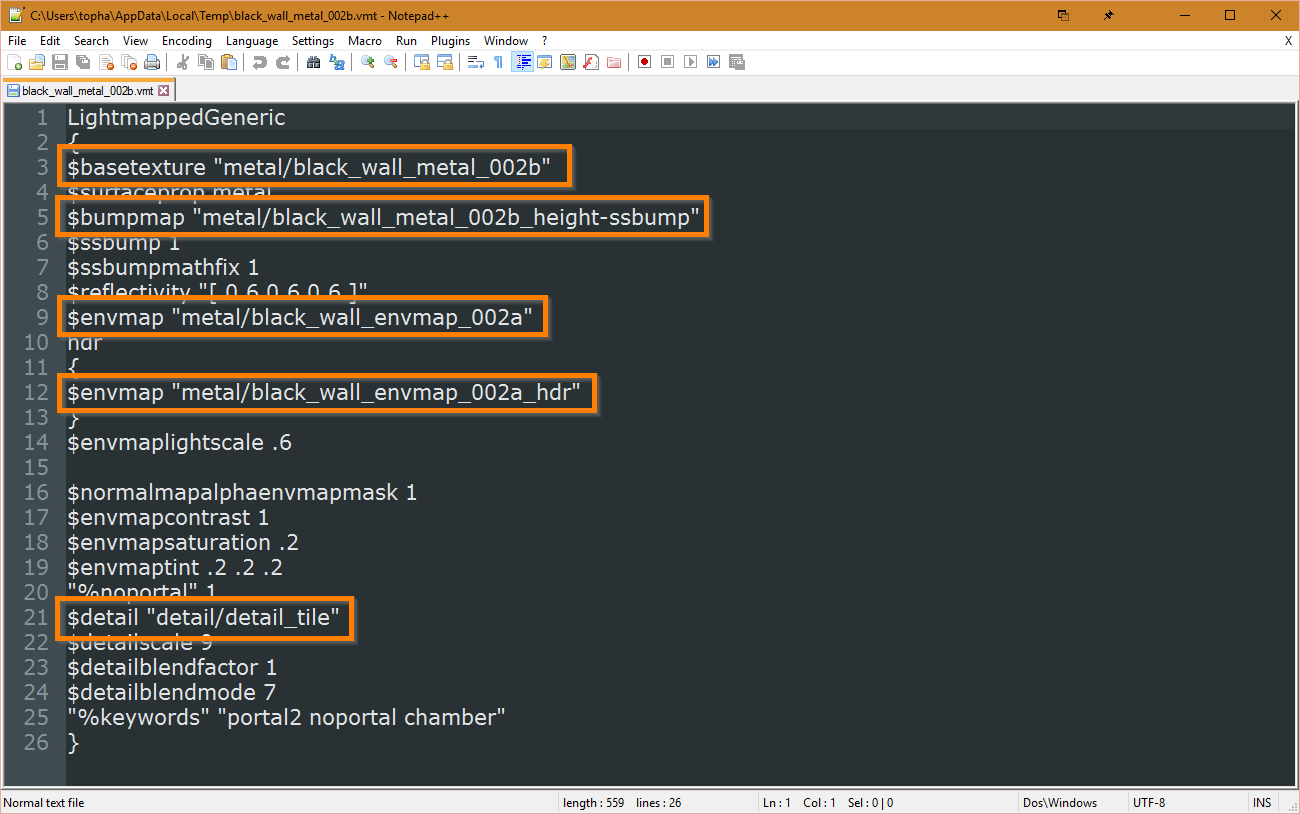Click the Close All toolbar icon

(x=129, y=62)
